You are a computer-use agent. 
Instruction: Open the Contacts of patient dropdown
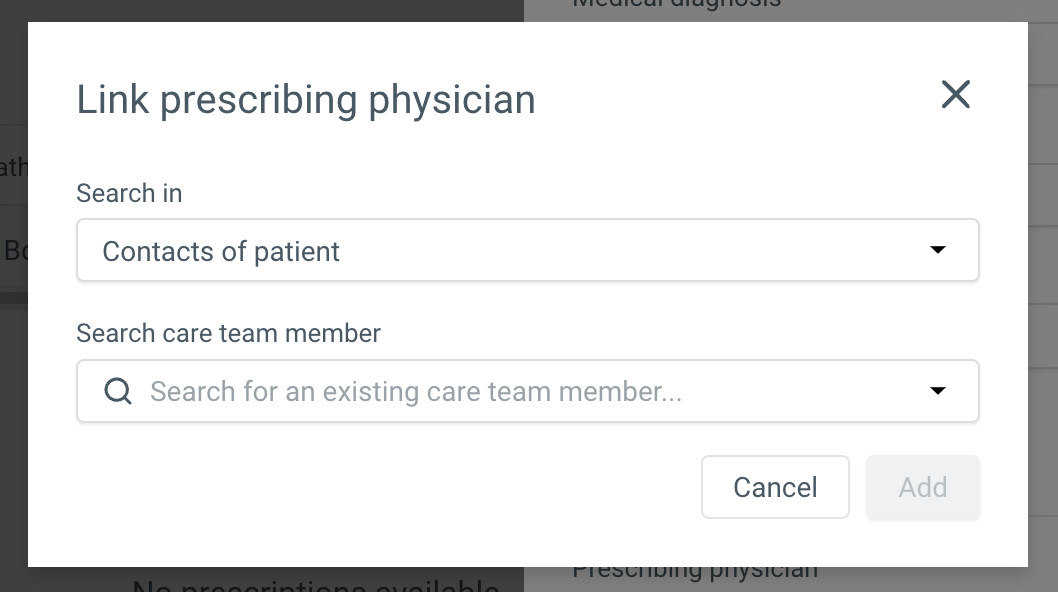coord(528,250)
